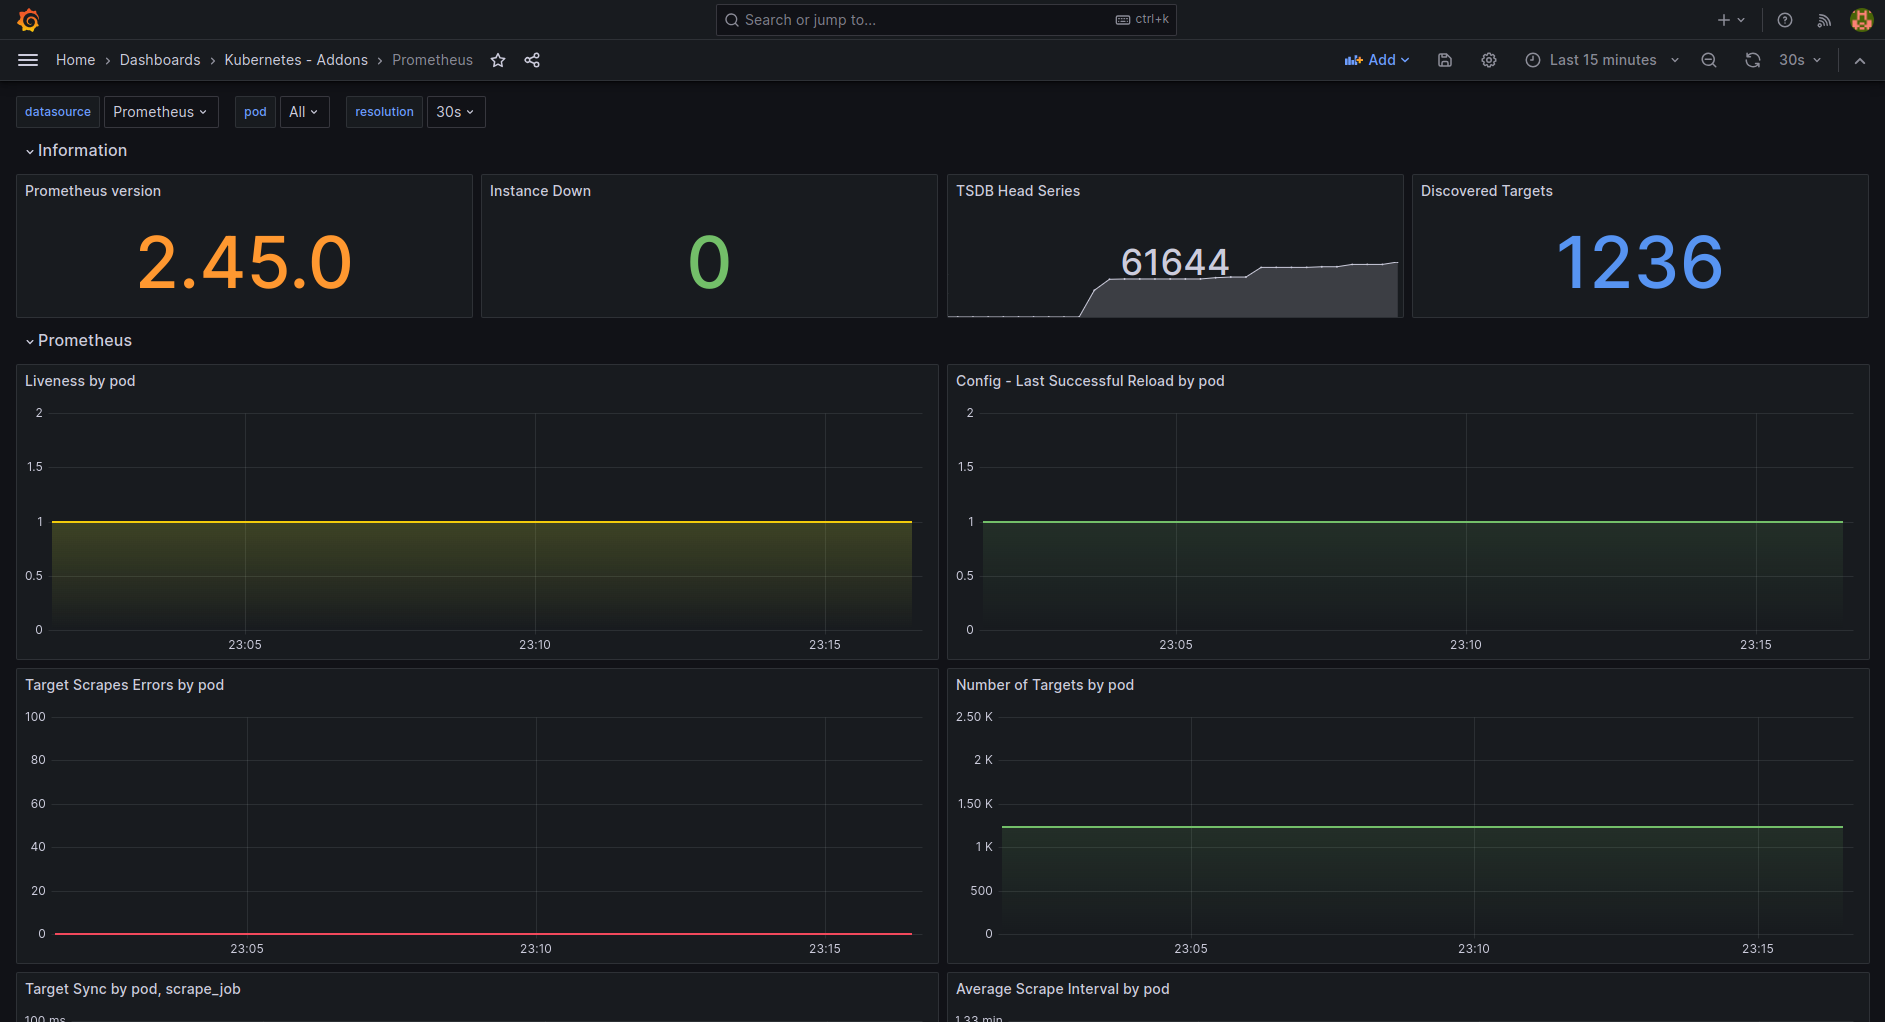Collapse the top toolbar with the chevron
The height and width of the screenshot is (1022, 1885).
(1860, 60)
